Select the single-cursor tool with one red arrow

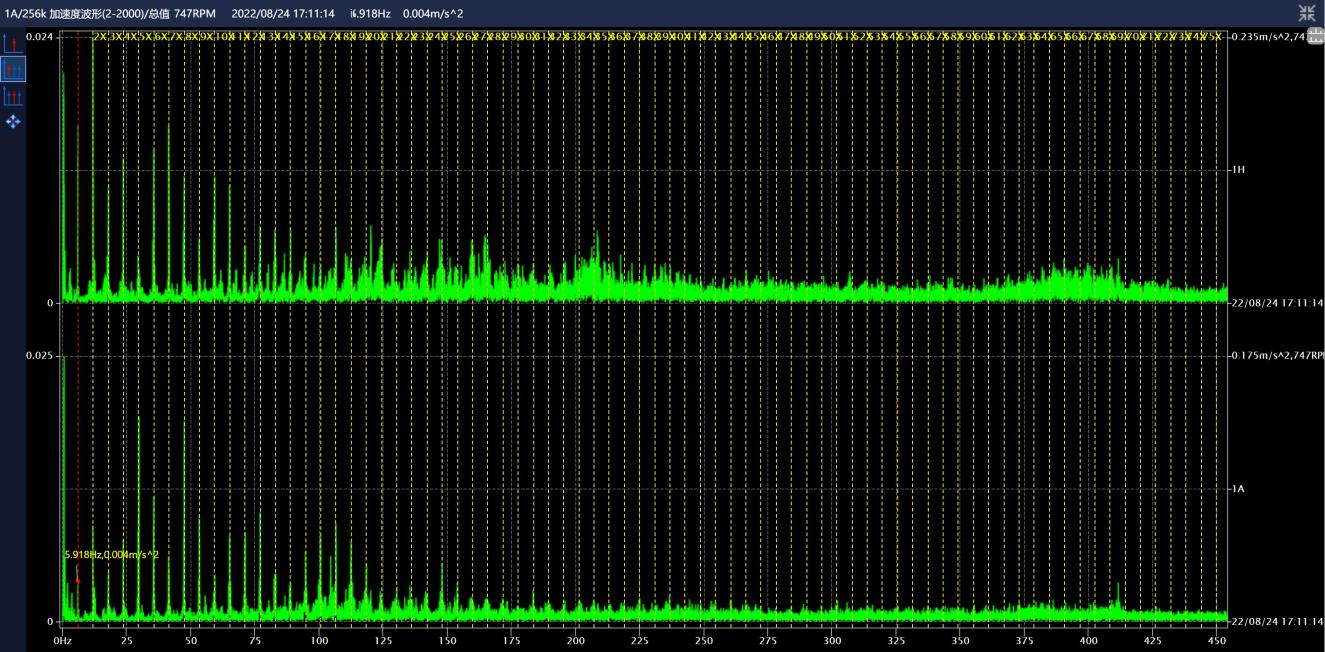(x=13, y=44)
